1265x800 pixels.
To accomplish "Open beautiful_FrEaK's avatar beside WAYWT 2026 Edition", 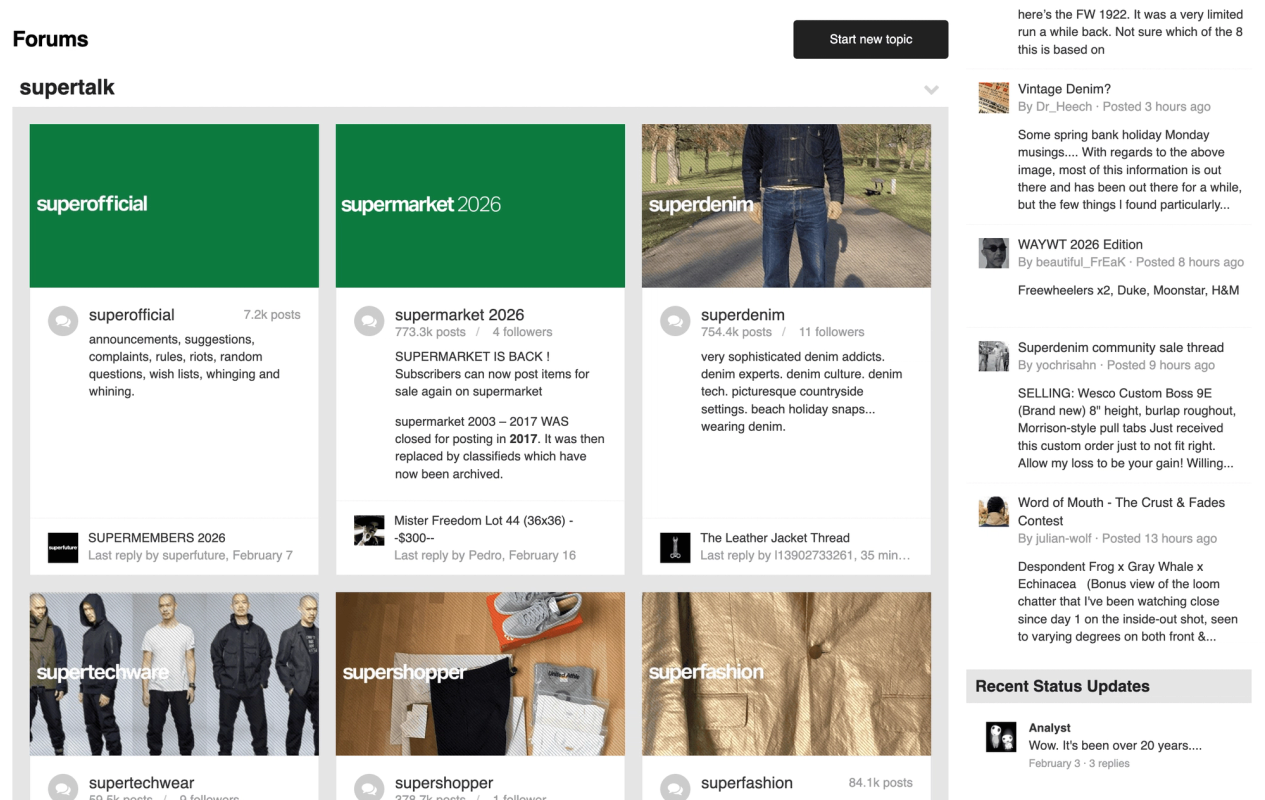I will pyautogui.click(x=993, y=253).
